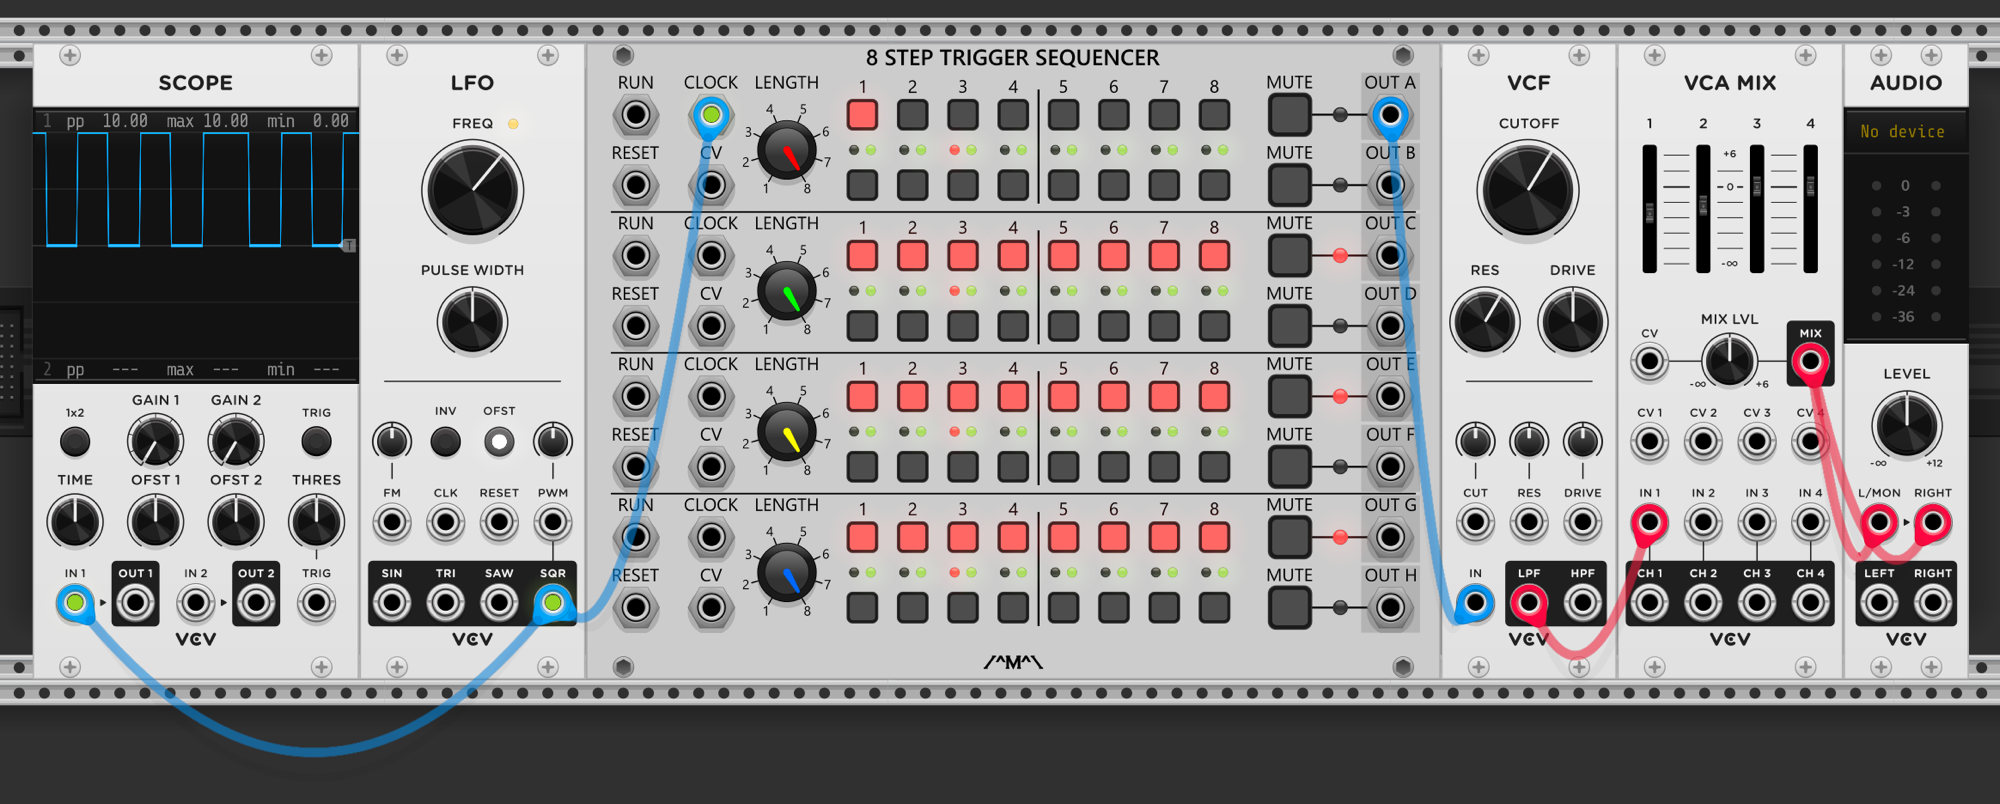Click the Audio LEVEL knob

(x=1907, y=424)
